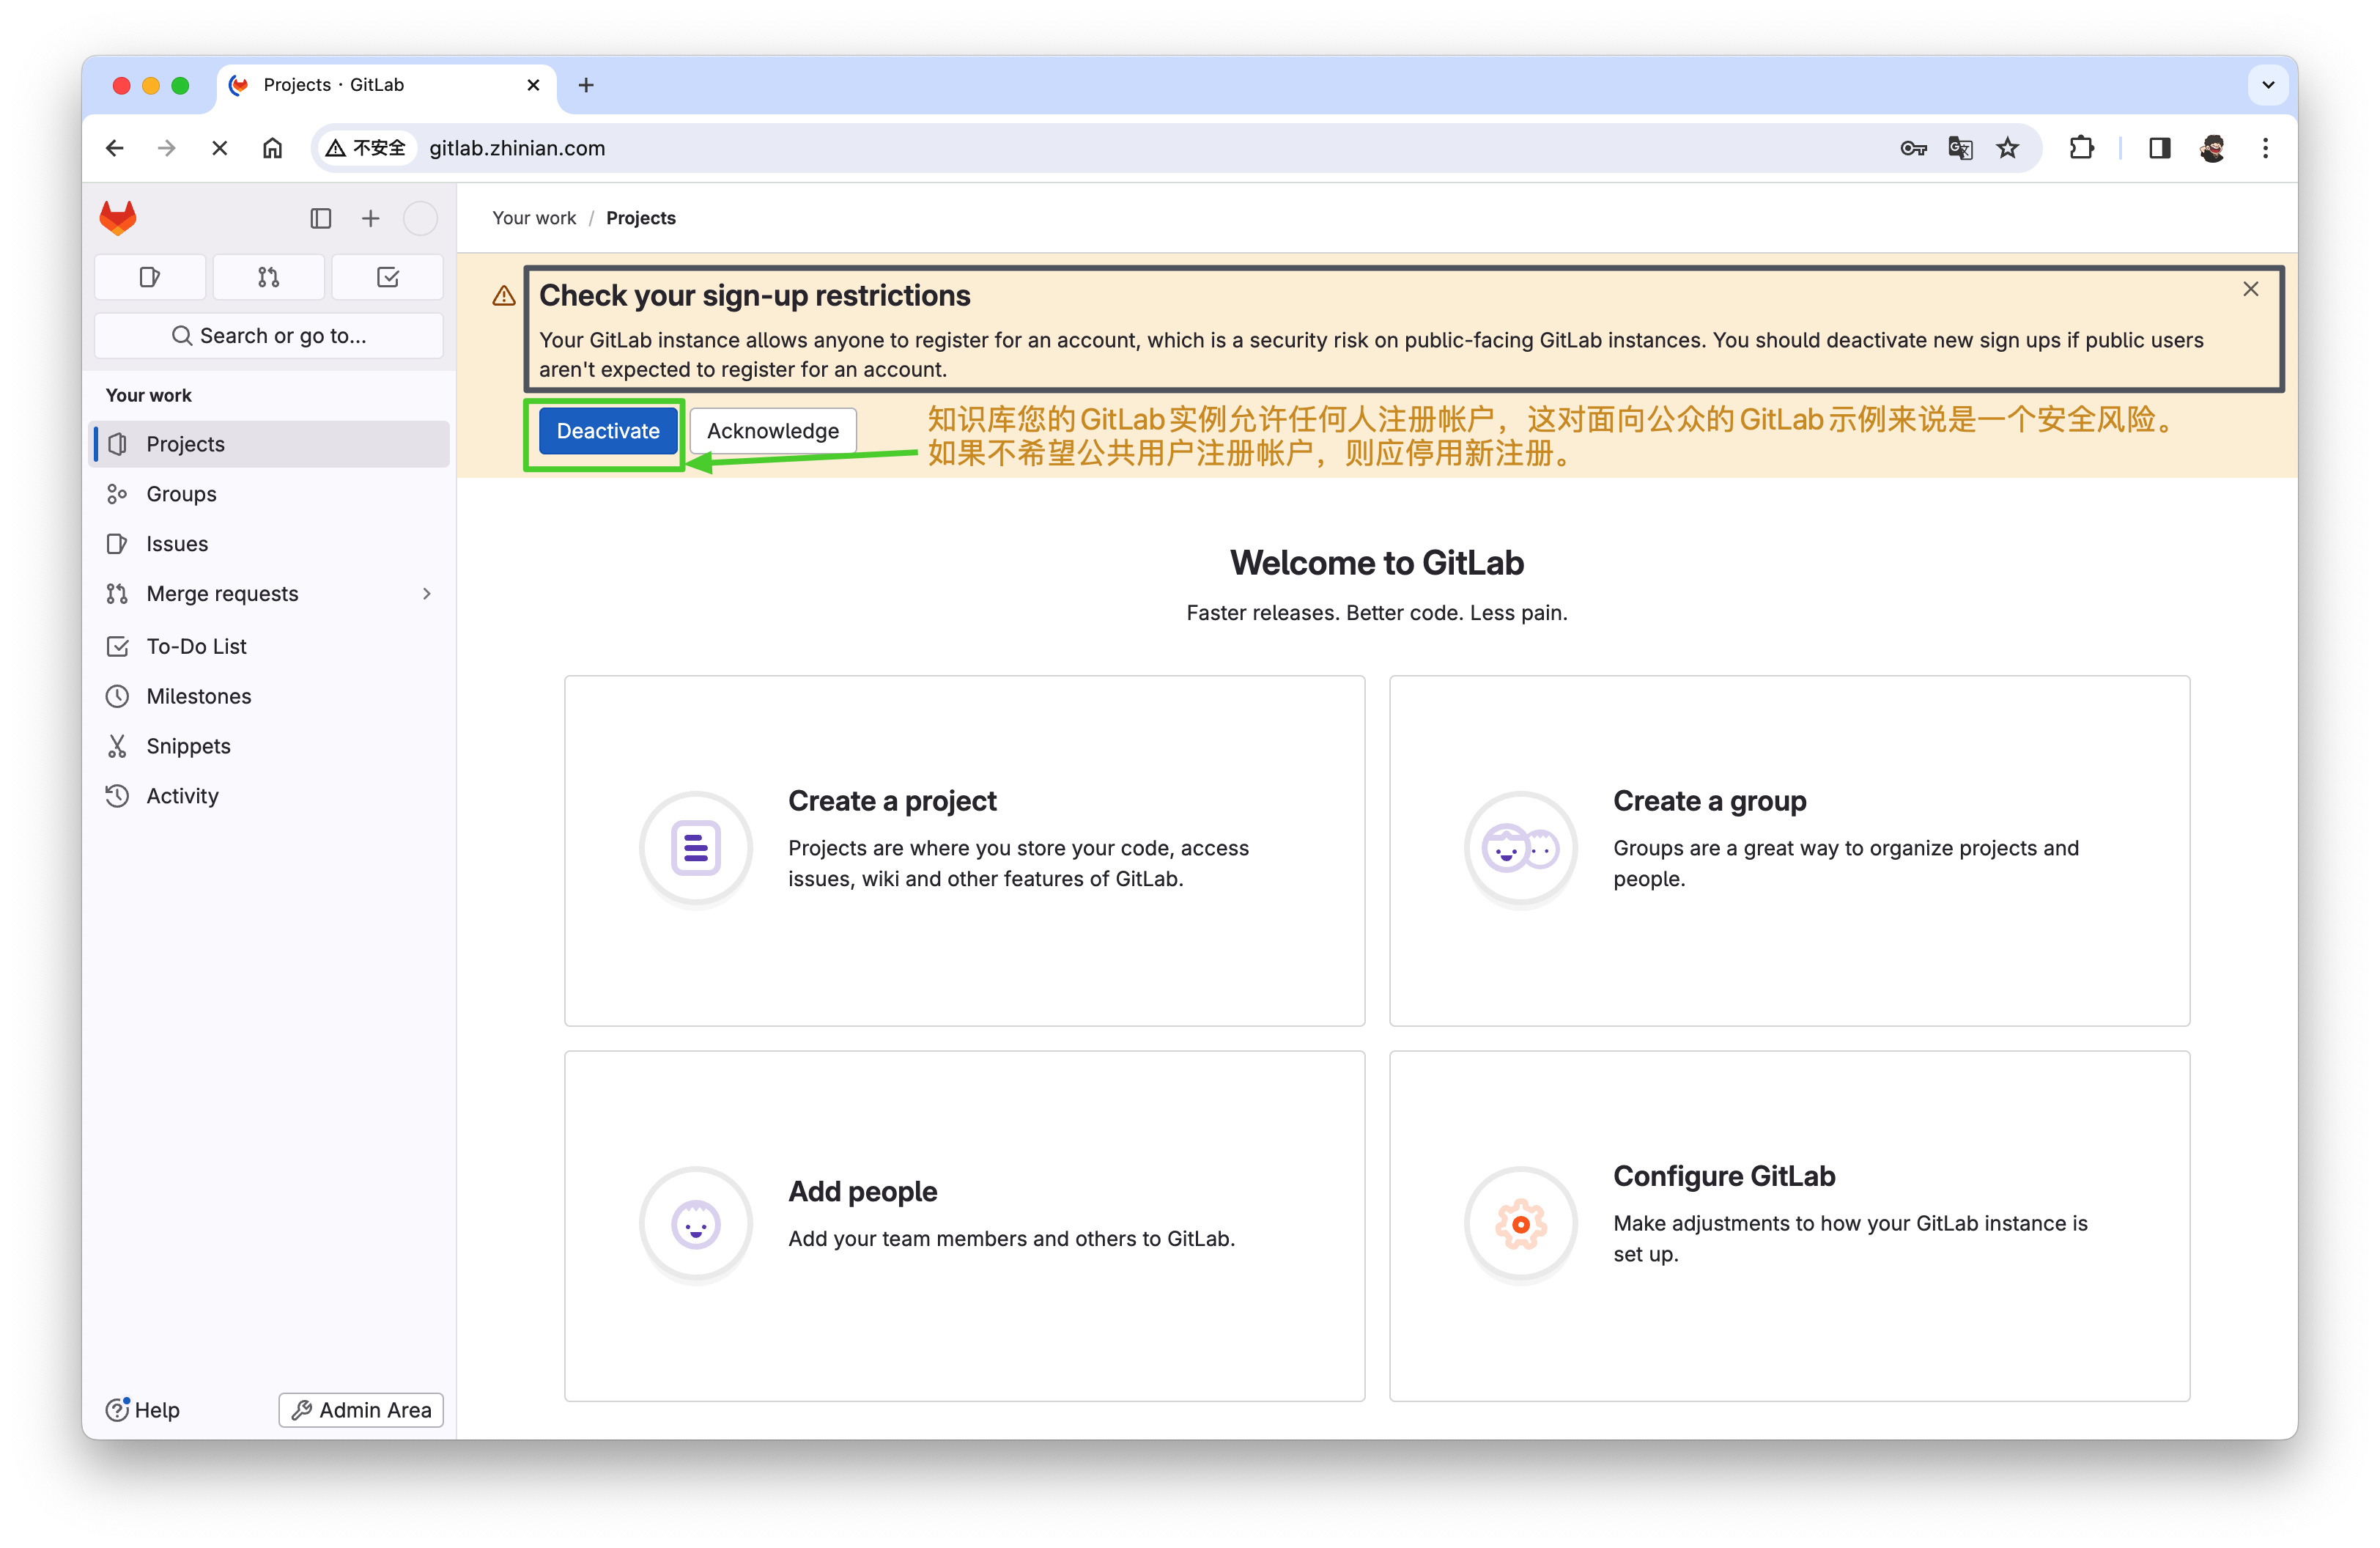The width and height of the screenshot is (2380, 1548).
Task: Open Snippets from the sidebar
Action: click(x=268, y=746)
